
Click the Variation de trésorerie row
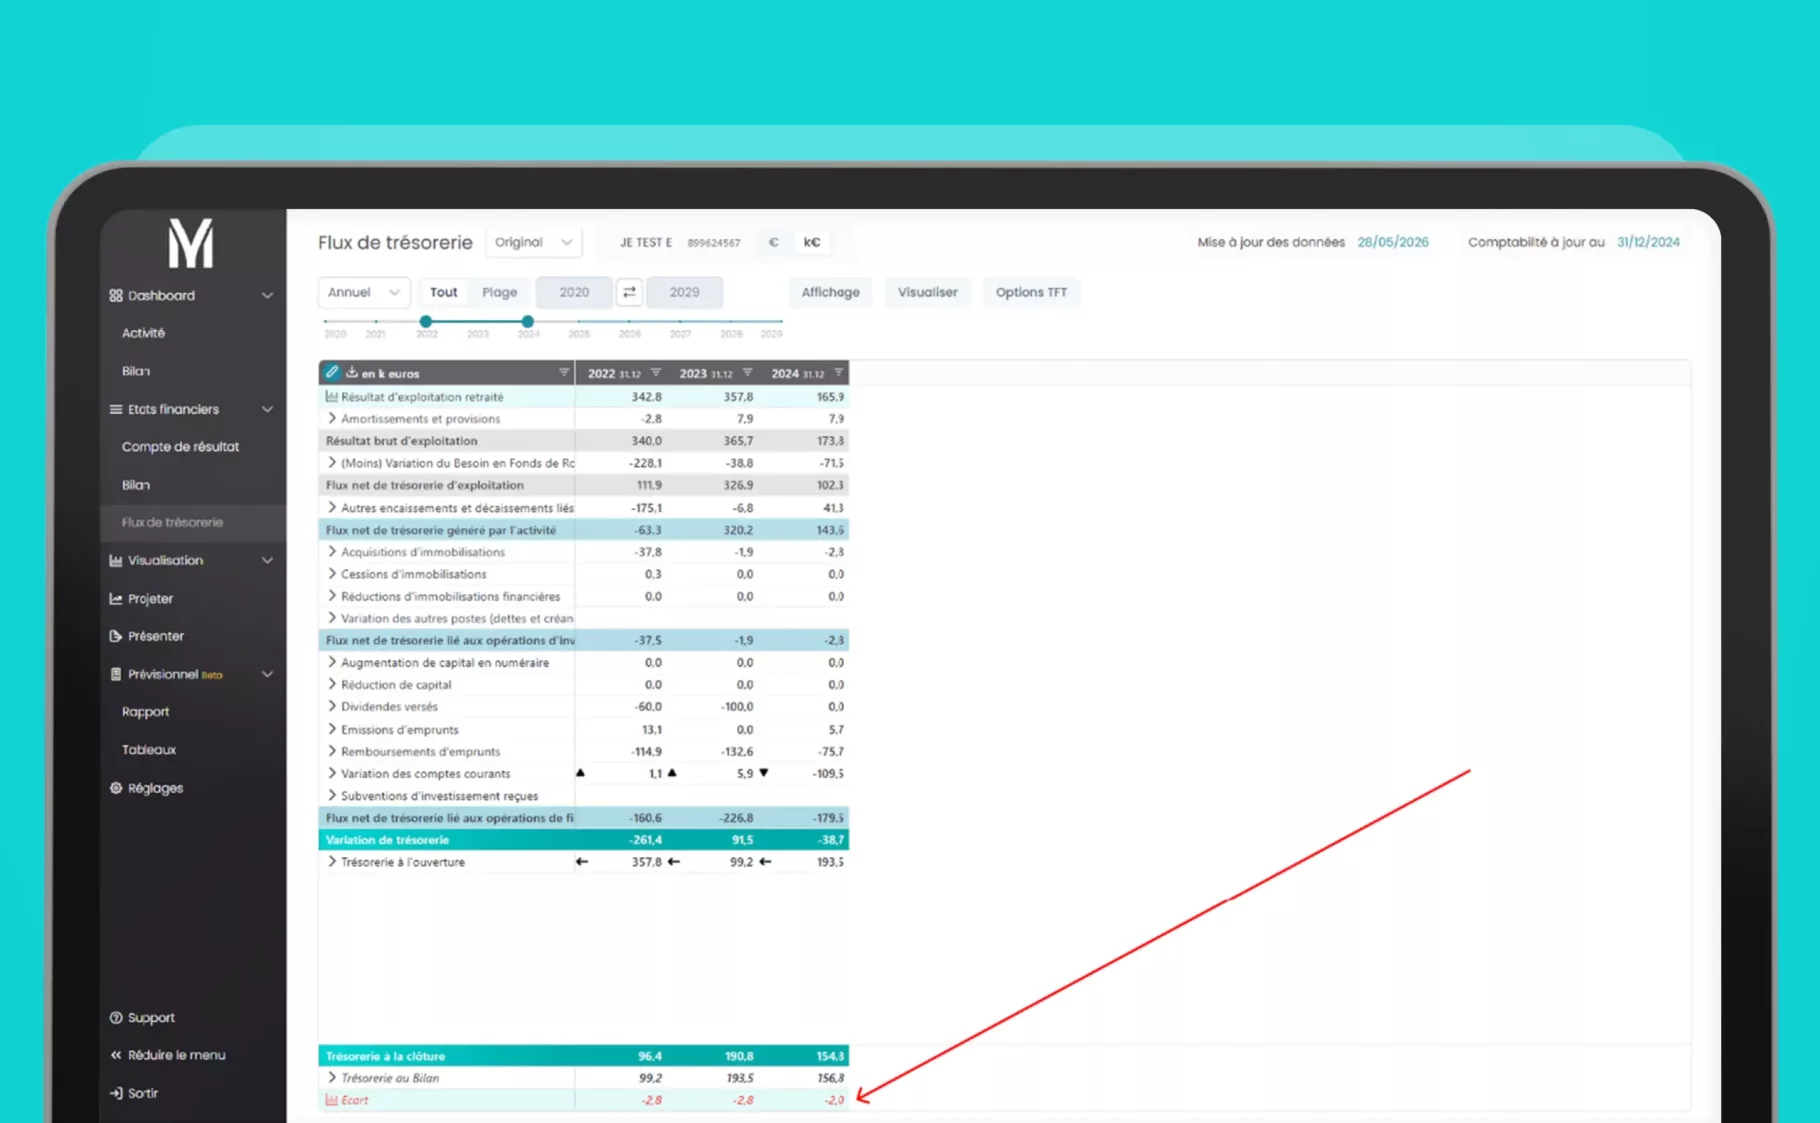(584, 840)
